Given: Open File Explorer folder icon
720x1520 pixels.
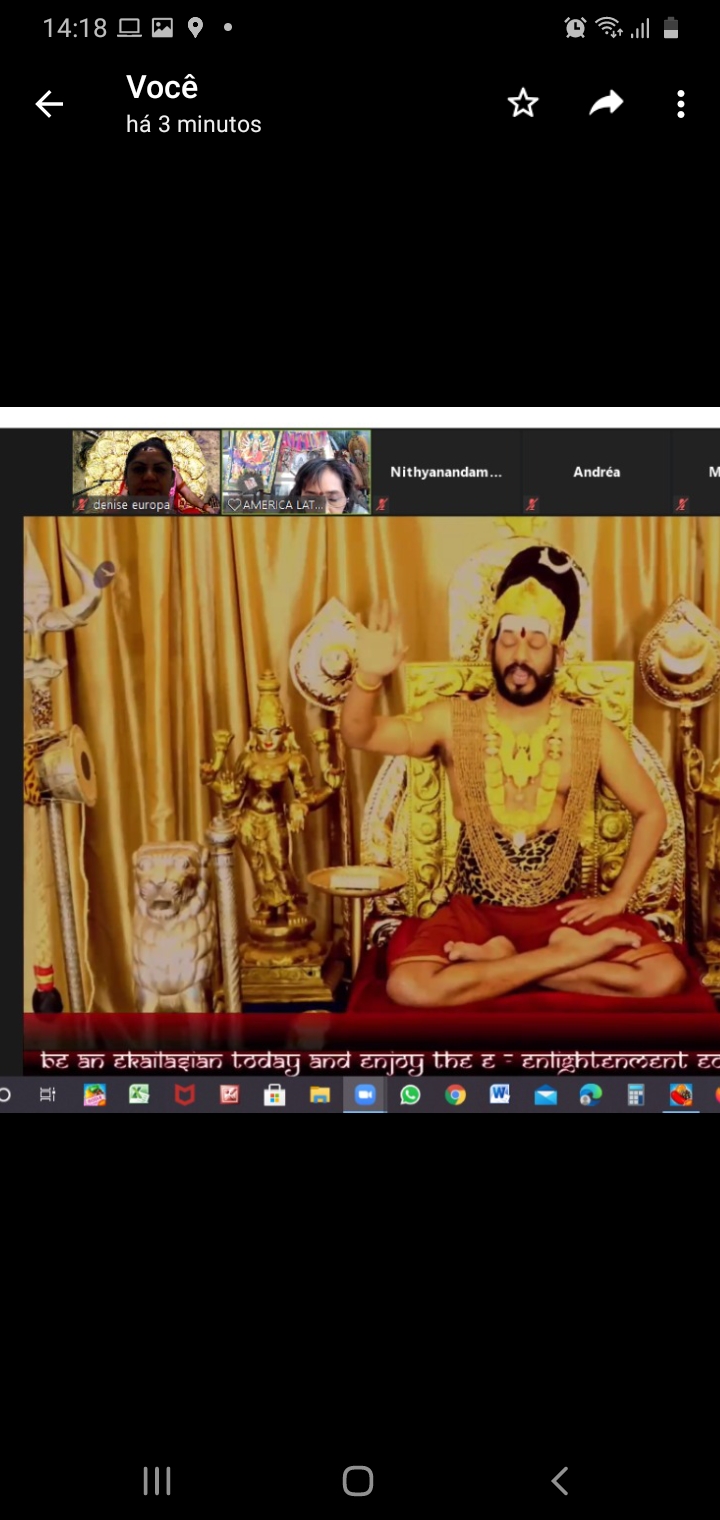Looking at the screenshot, I should click(320, 1095).
